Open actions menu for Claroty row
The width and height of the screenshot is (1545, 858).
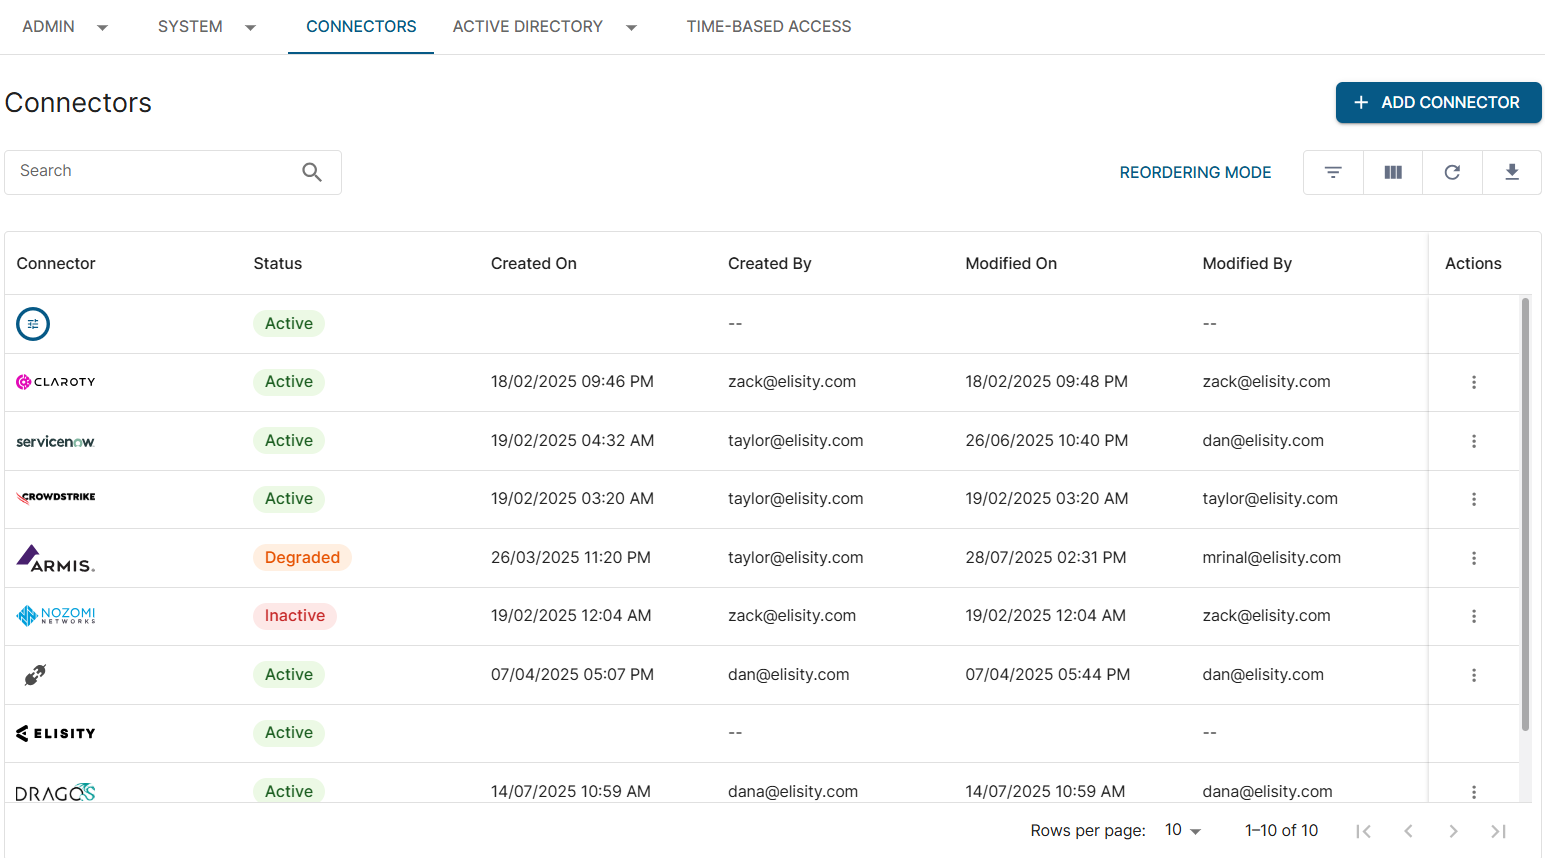[x=1473, y=382]
